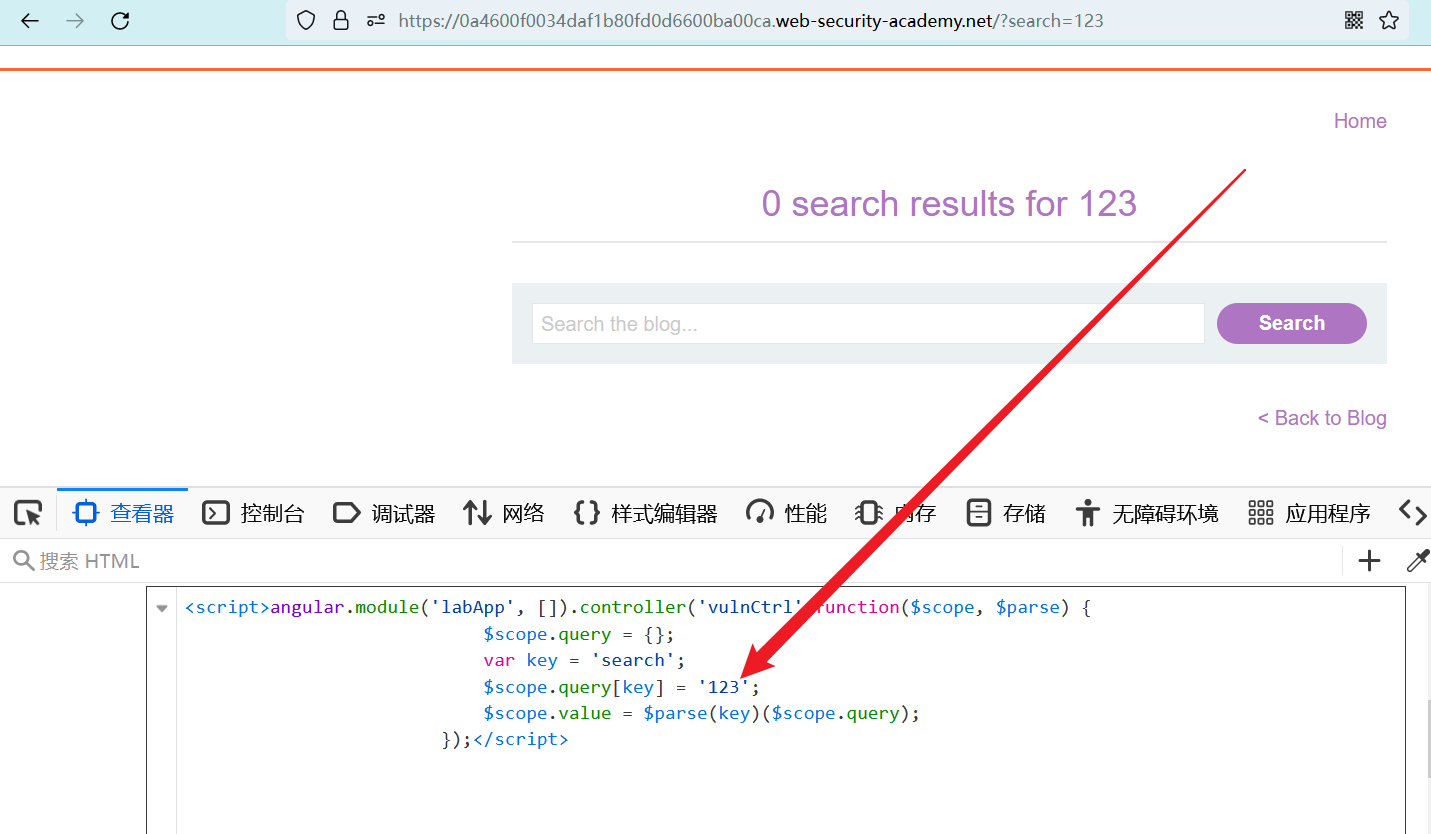
Task: Switch to 样式编辑器 style editor tab
Action: 646,513
